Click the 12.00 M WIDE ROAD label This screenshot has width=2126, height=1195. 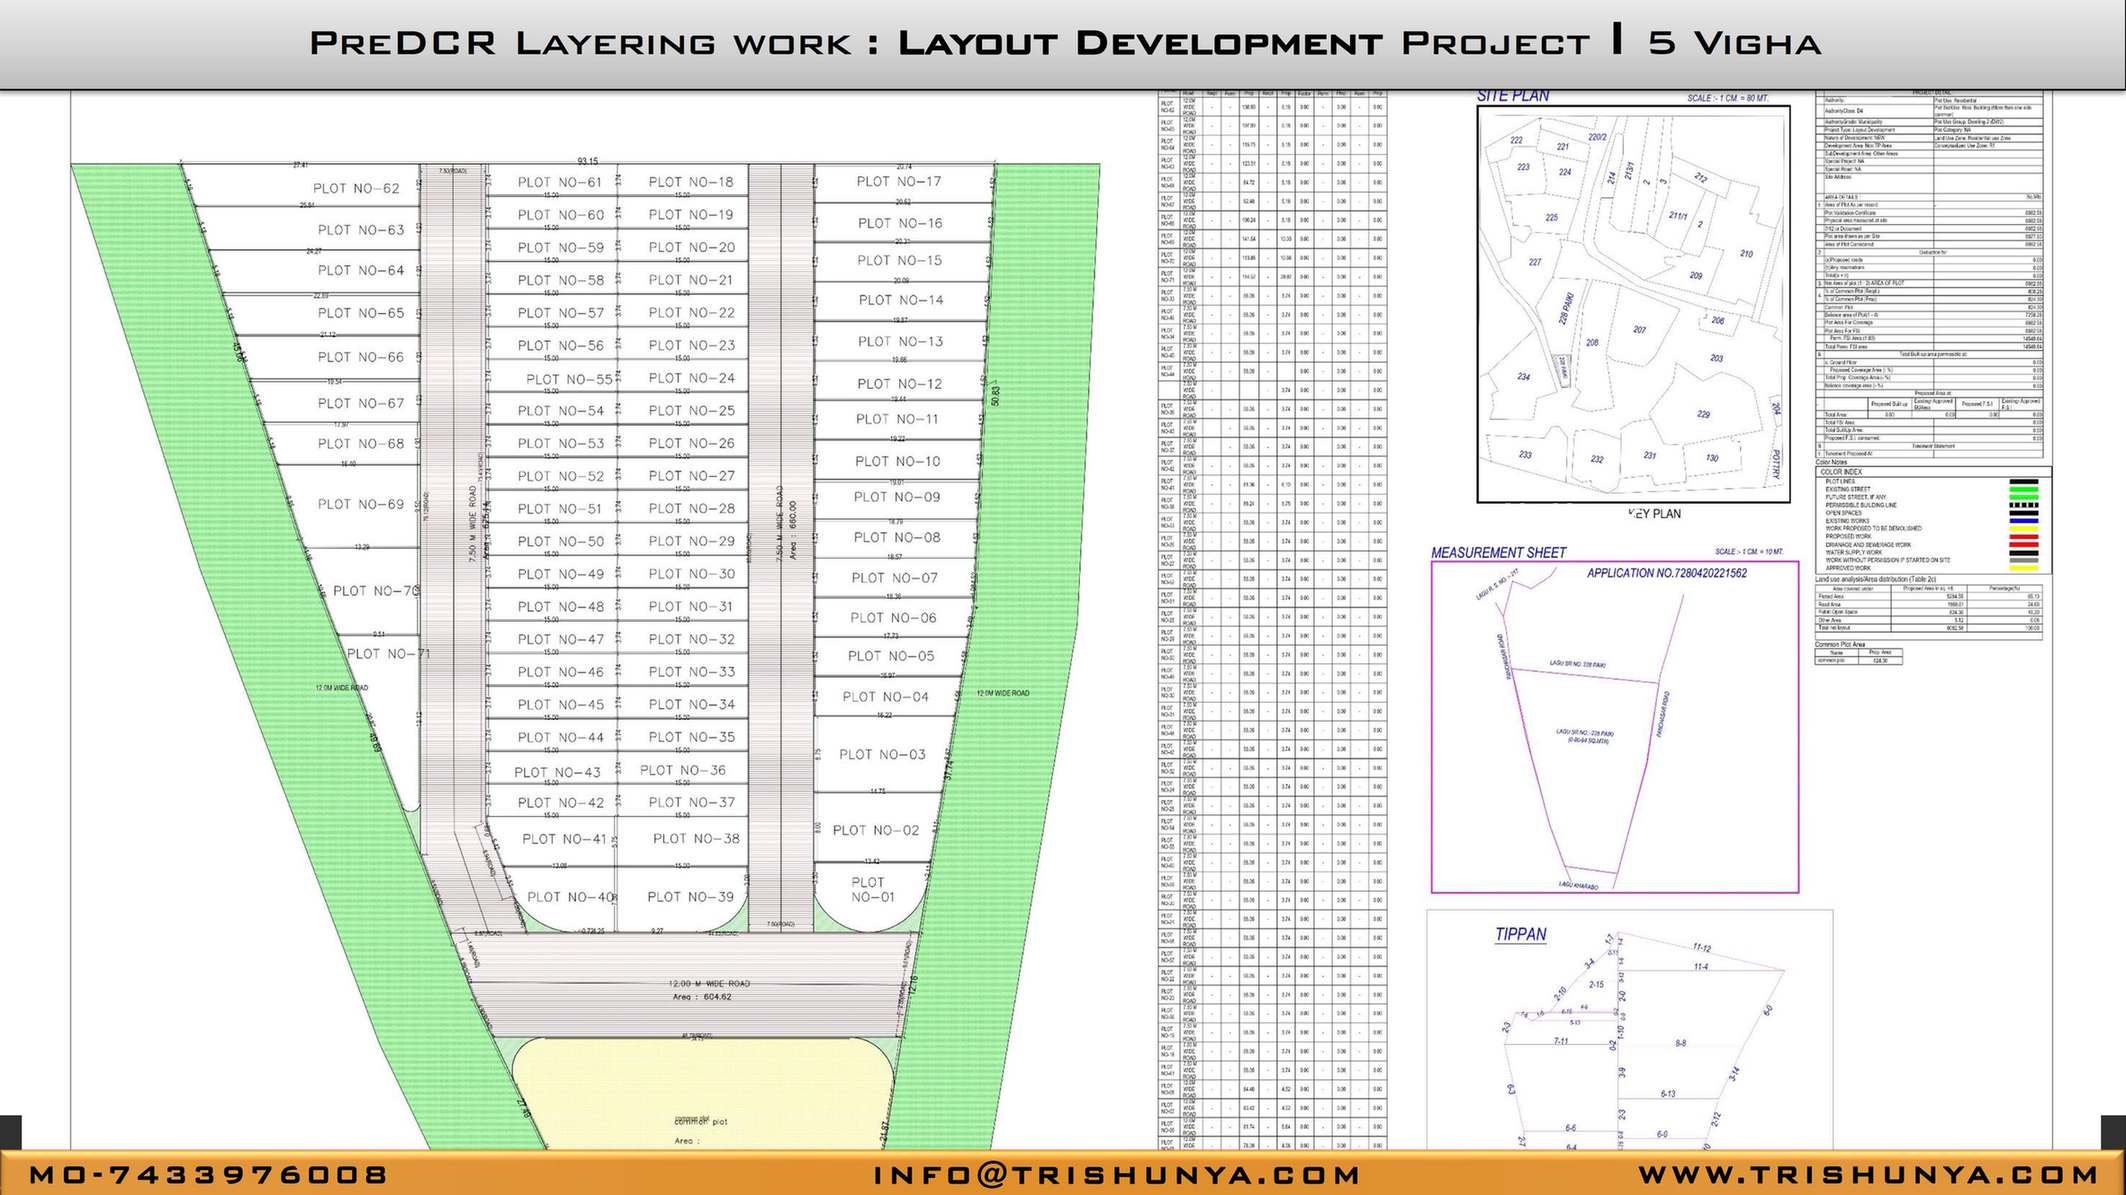pos(709,984)
